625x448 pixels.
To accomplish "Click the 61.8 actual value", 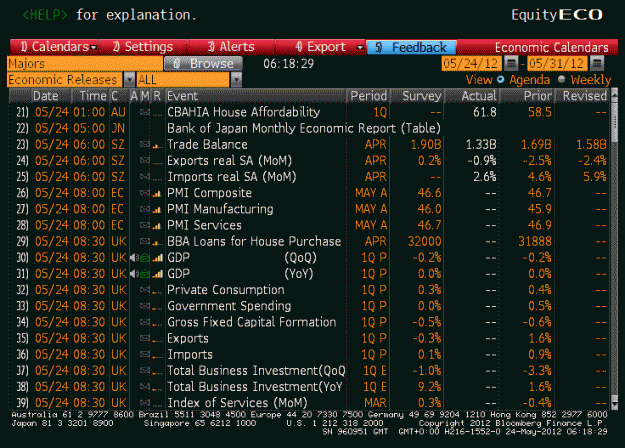I will 485,112.
